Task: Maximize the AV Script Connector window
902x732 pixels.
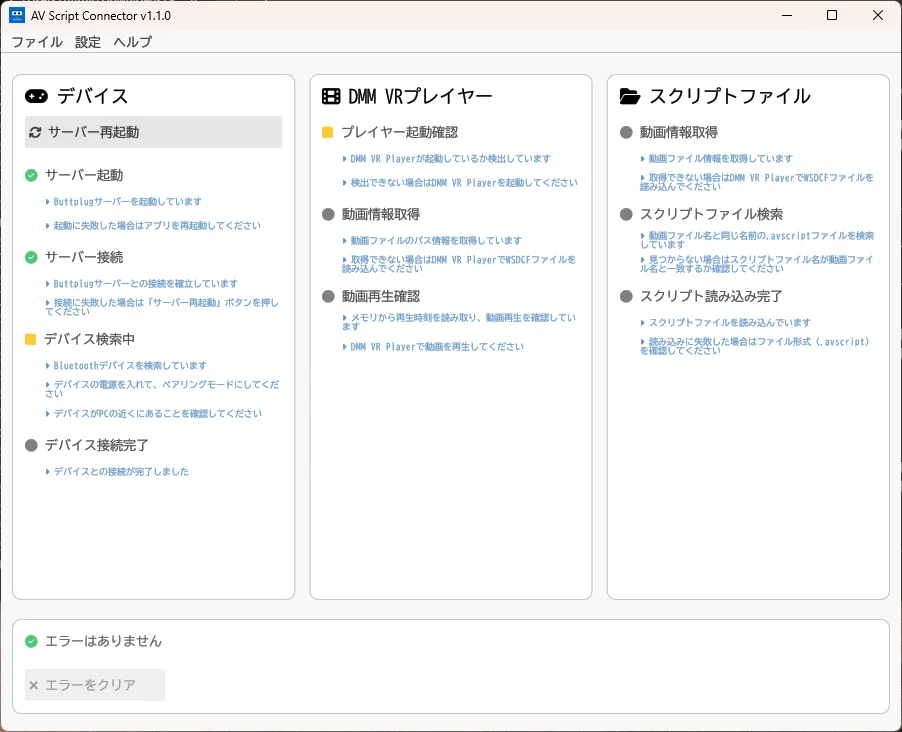Action: point(832,16)
